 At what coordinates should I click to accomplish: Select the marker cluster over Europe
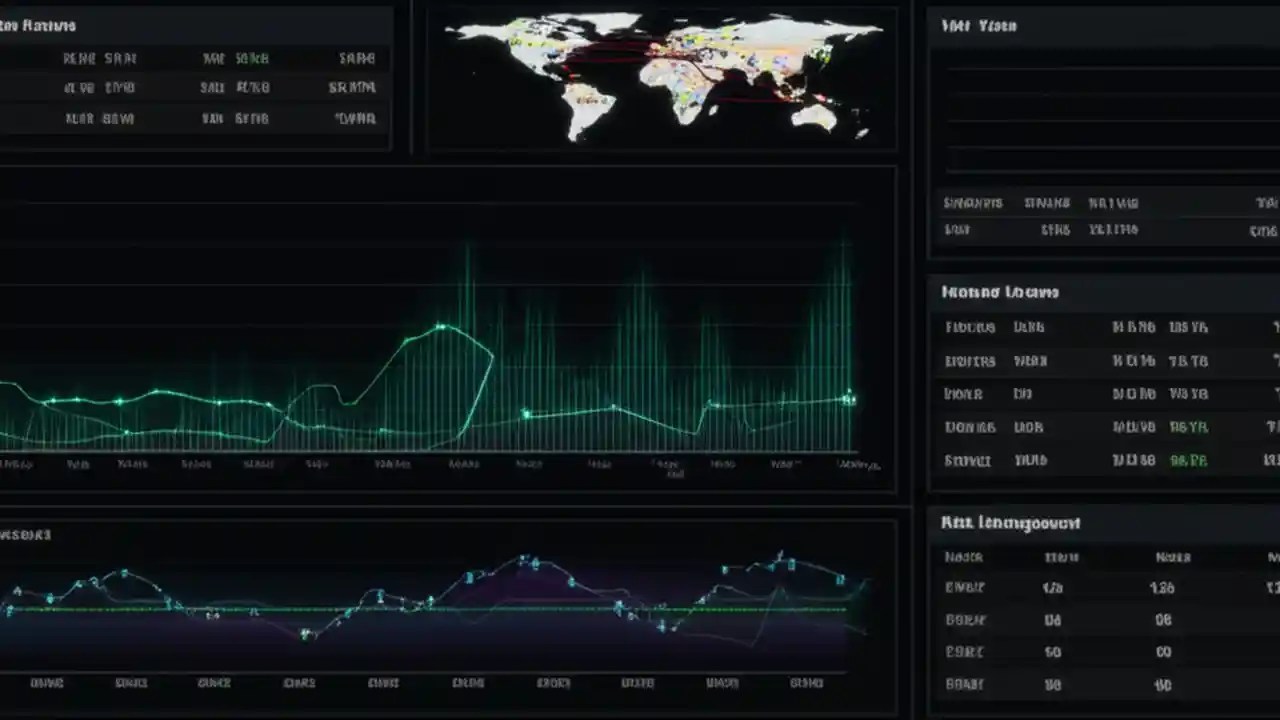[x=690, y=42]
